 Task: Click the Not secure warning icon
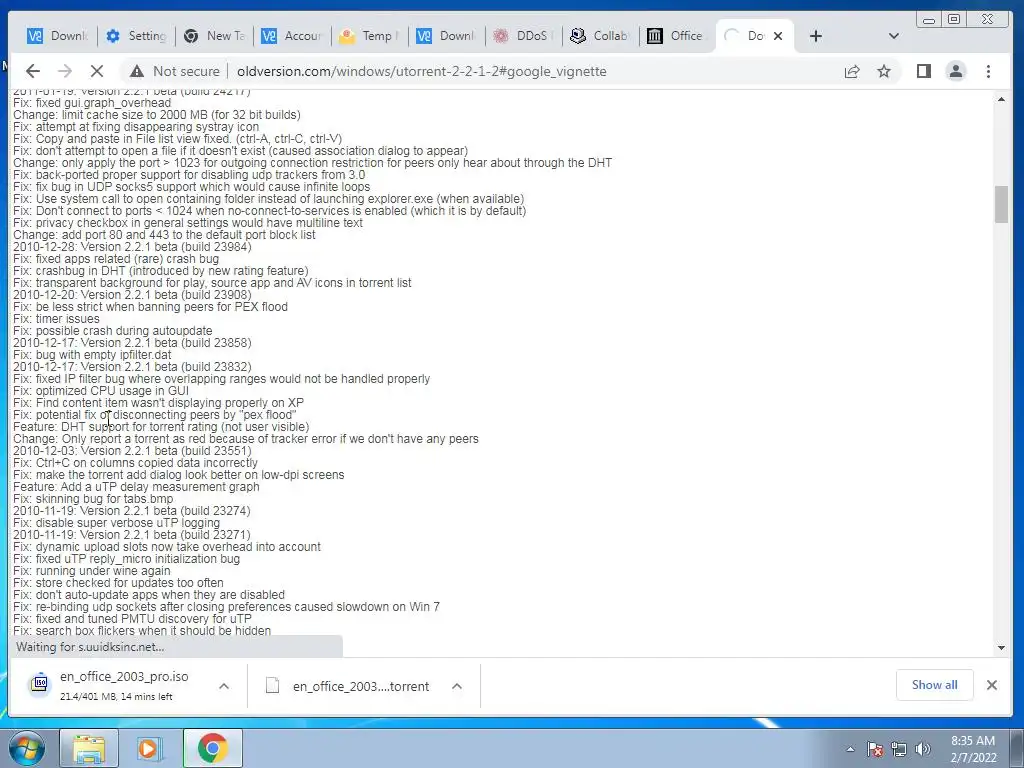click(136, 71)
